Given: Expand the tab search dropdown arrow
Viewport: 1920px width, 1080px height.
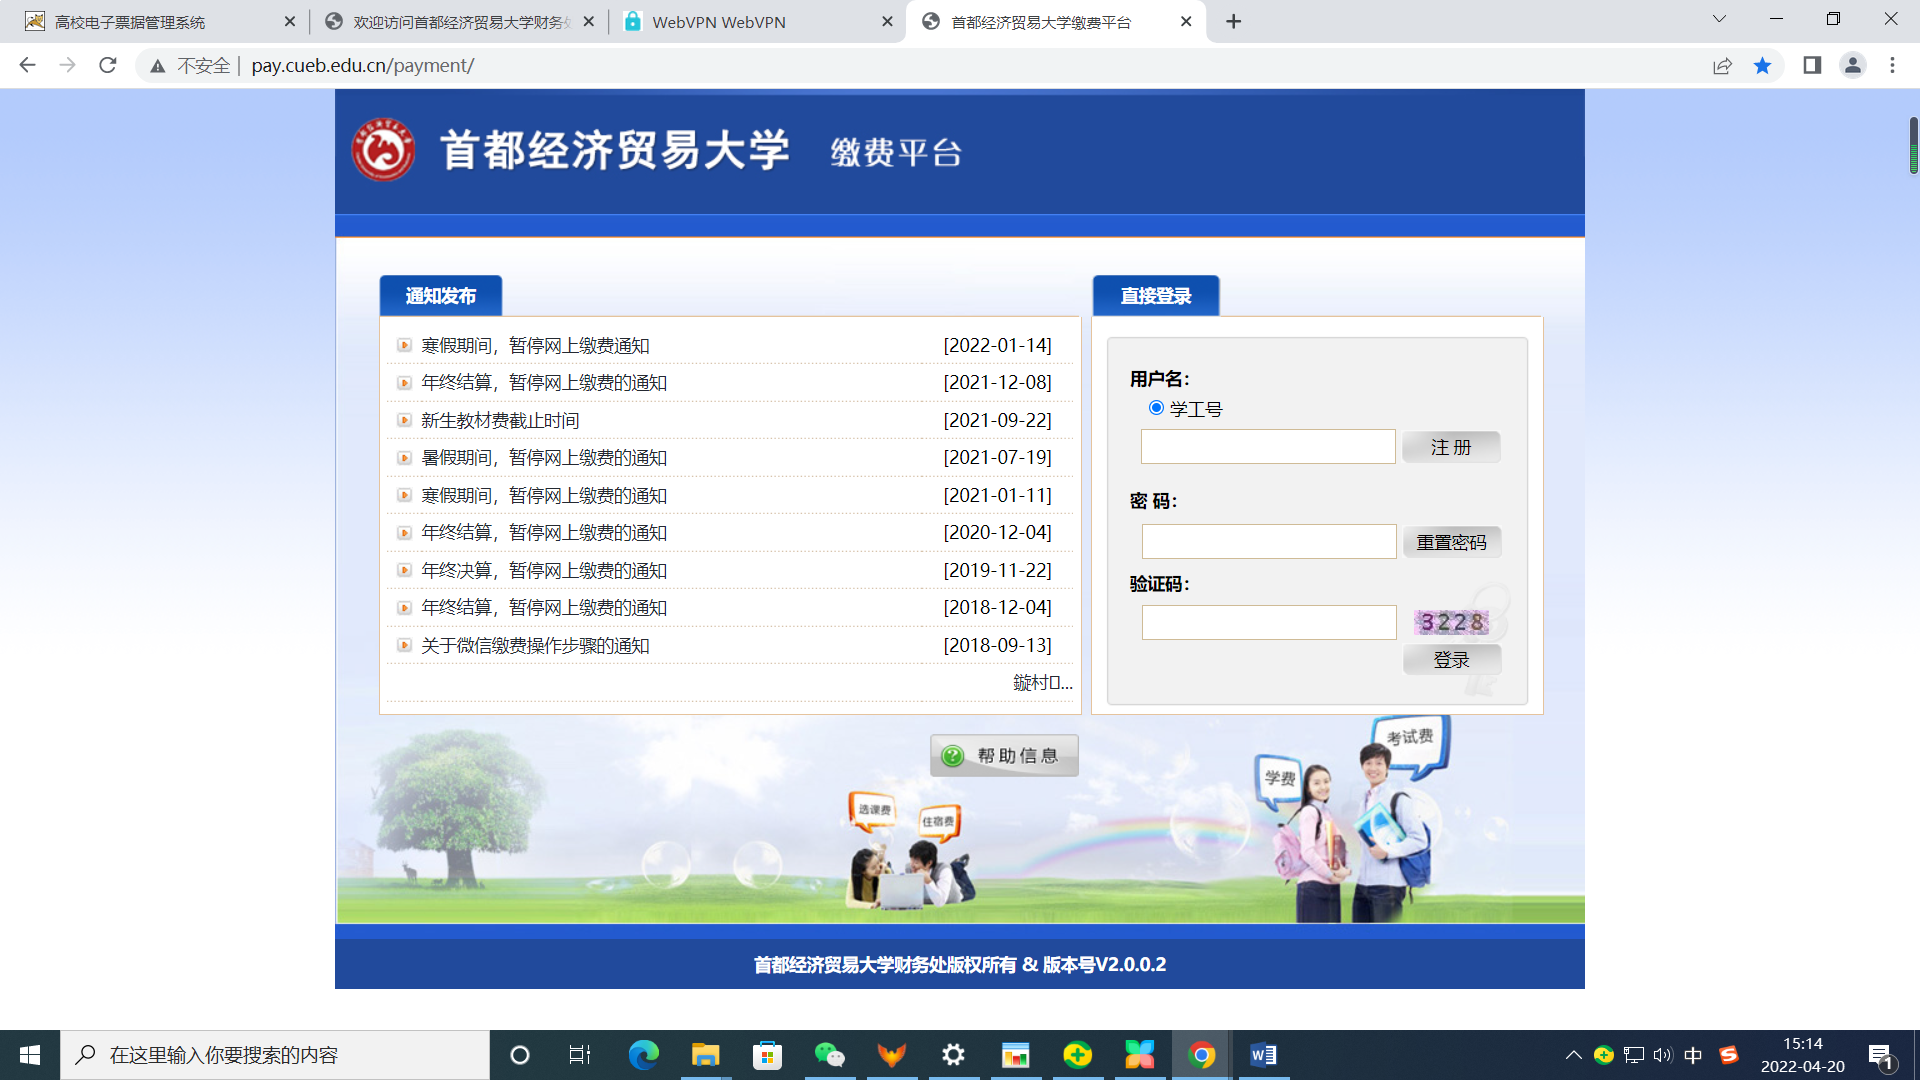Looking at the screenshot, I should tap(1719, 19).
